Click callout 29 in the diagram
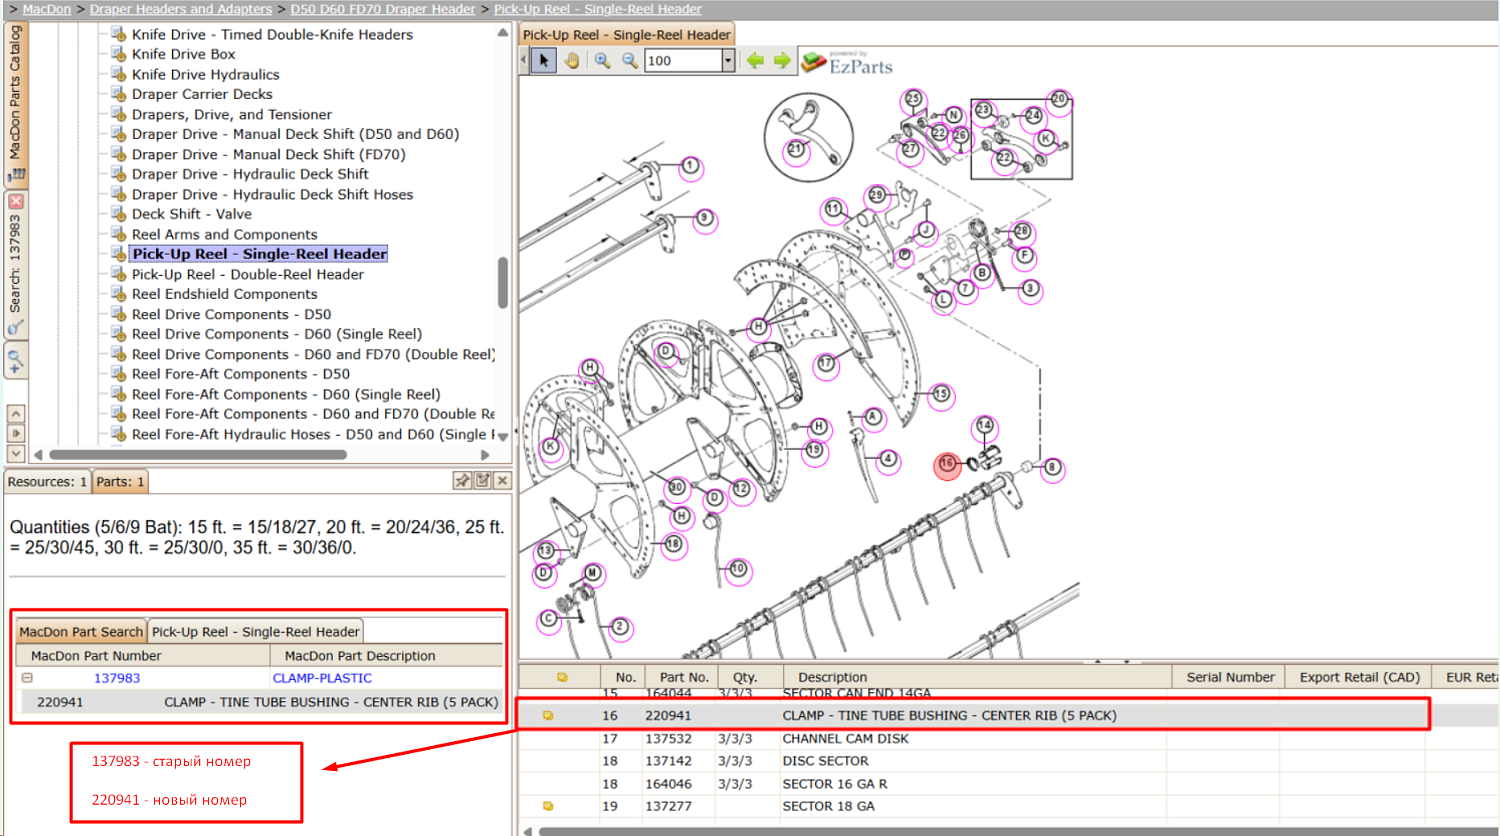Screen dimensions: 1500x836 [877, 195]
